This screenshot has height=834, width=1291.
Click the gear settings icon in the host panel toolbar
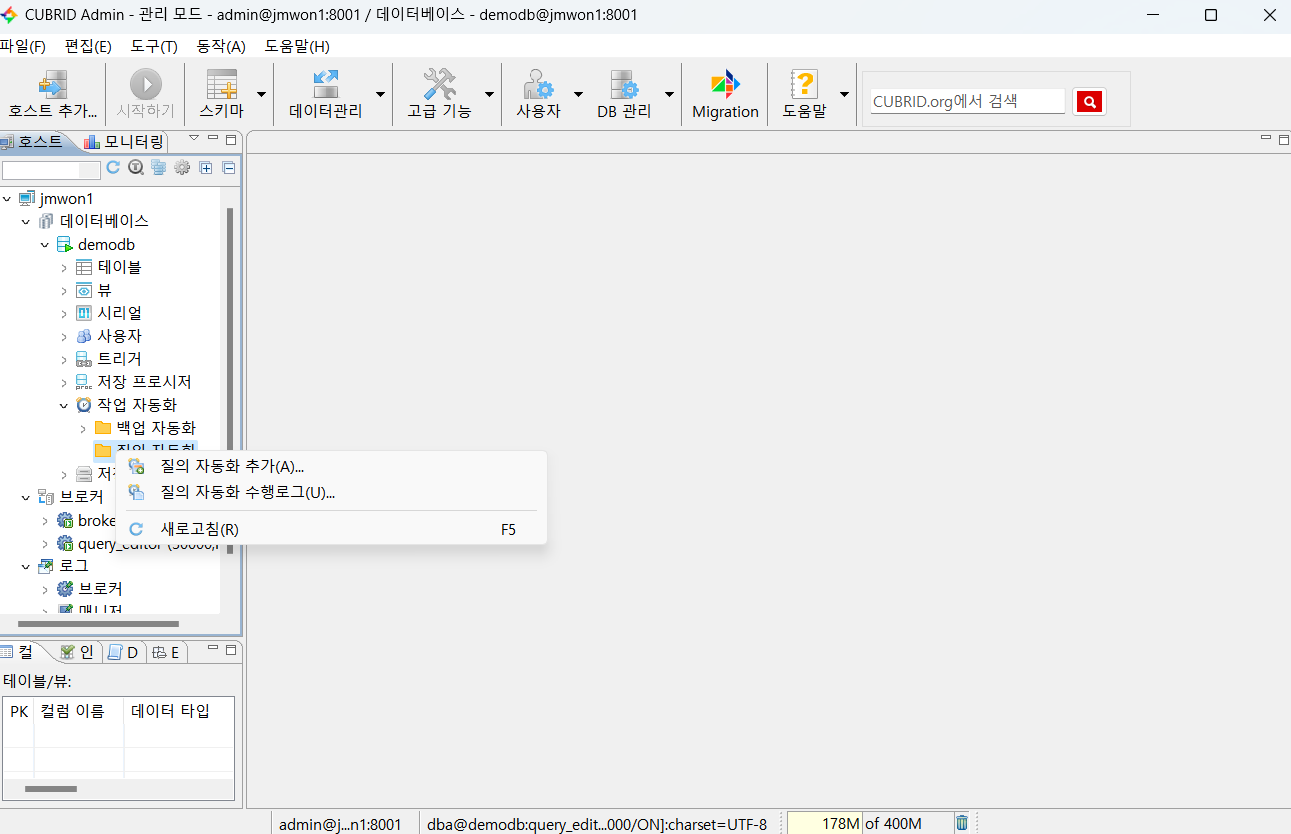click(182, 168)
